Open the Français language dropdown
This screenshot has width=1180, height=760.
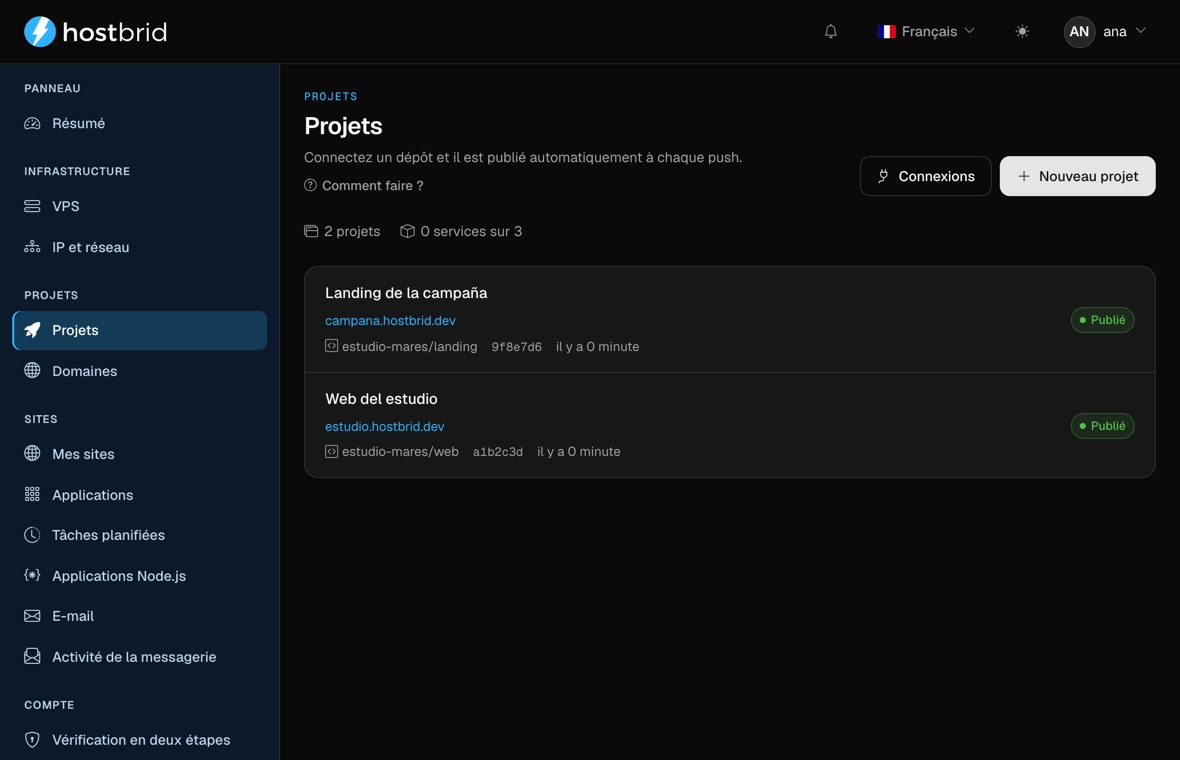point(926,32)
